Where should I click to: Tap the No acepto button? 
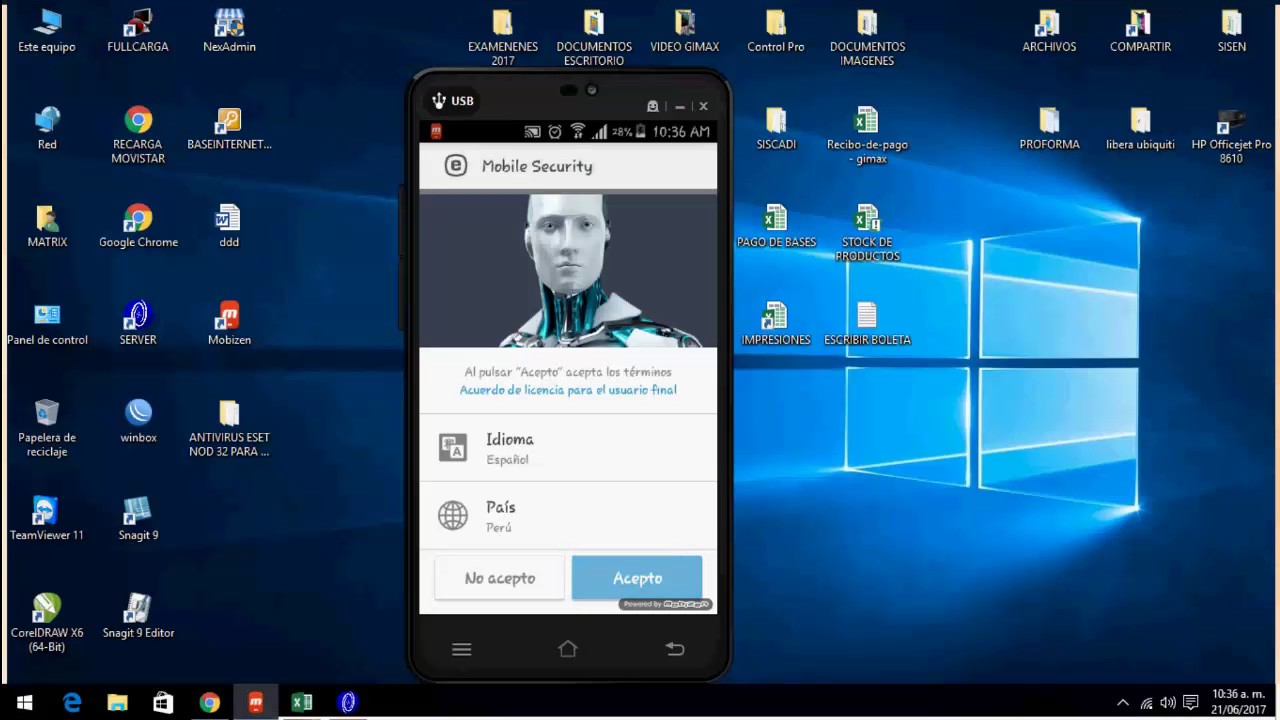click(x=500, y=578)
